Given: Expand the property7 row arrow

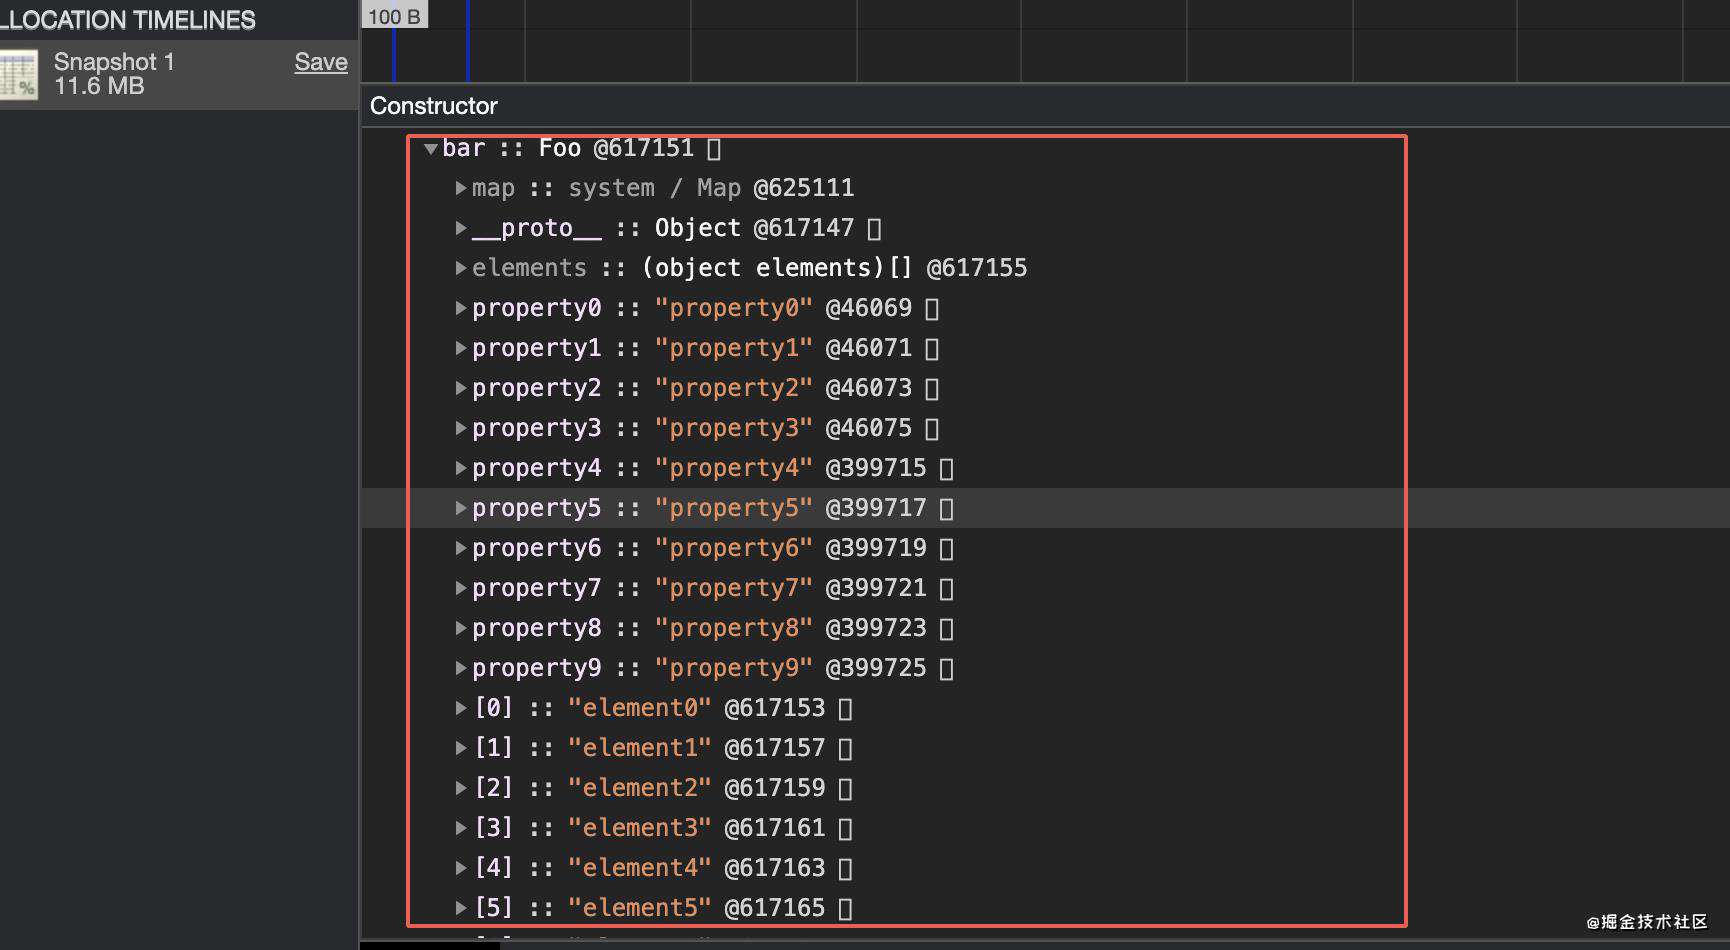Looking at the screenshot, I should point(461,588).
